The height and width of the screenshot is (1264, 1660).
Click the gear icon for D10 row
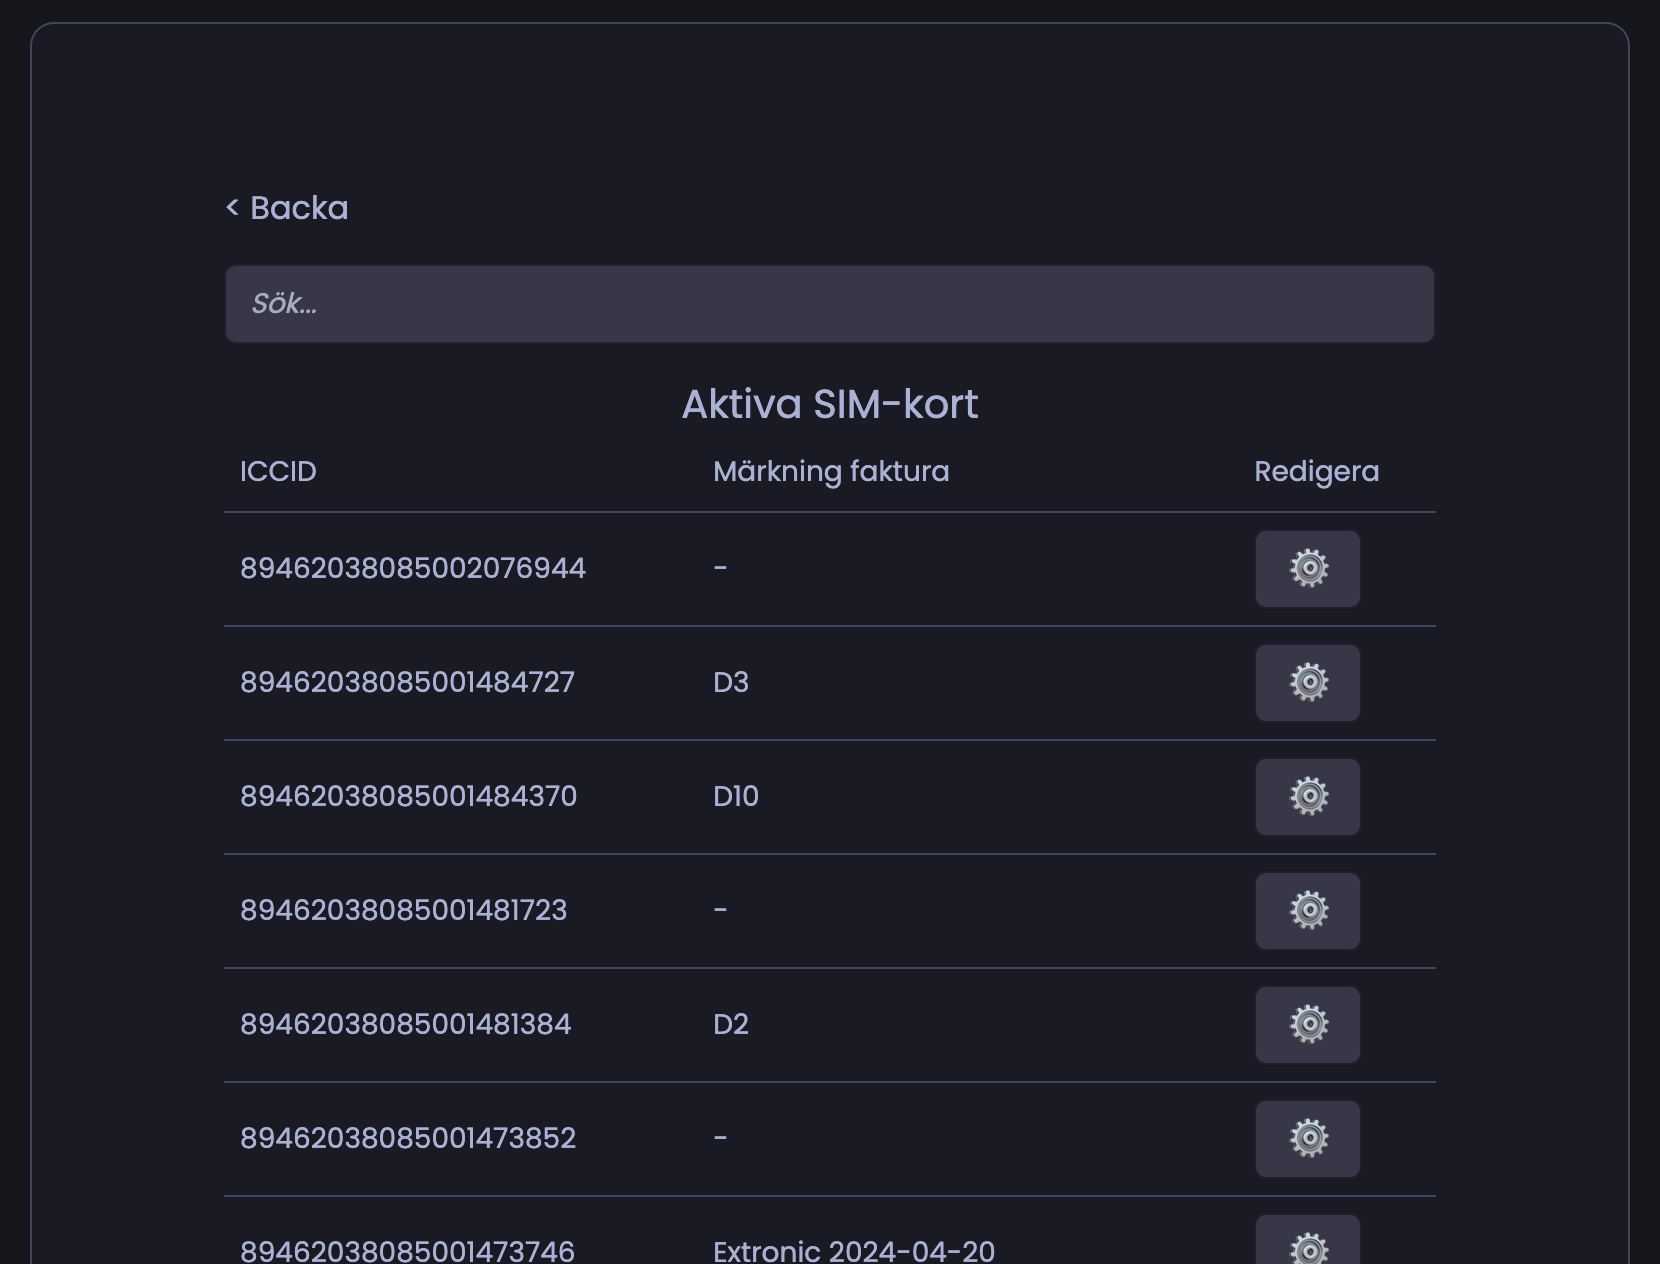1307,797
